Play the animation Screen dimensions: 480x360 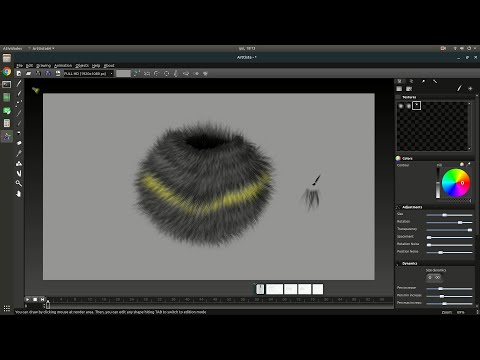[27, 299]
